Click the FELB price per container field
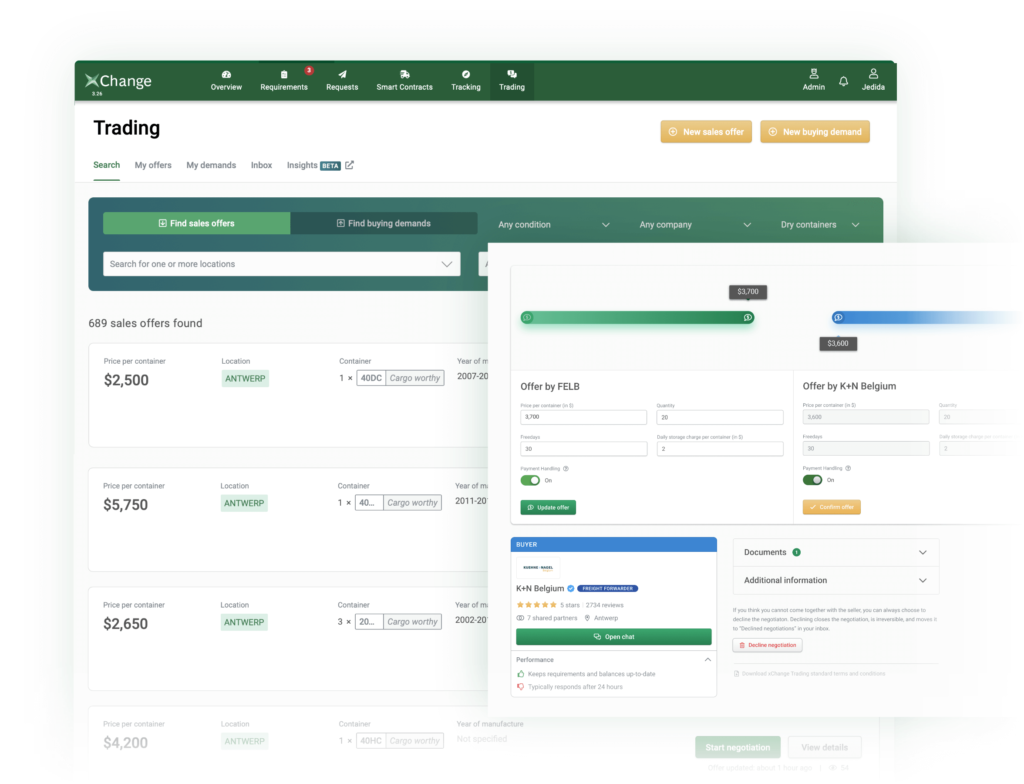Image resolution: width=1024 pixels, height=784 pixels. [583, 417]
